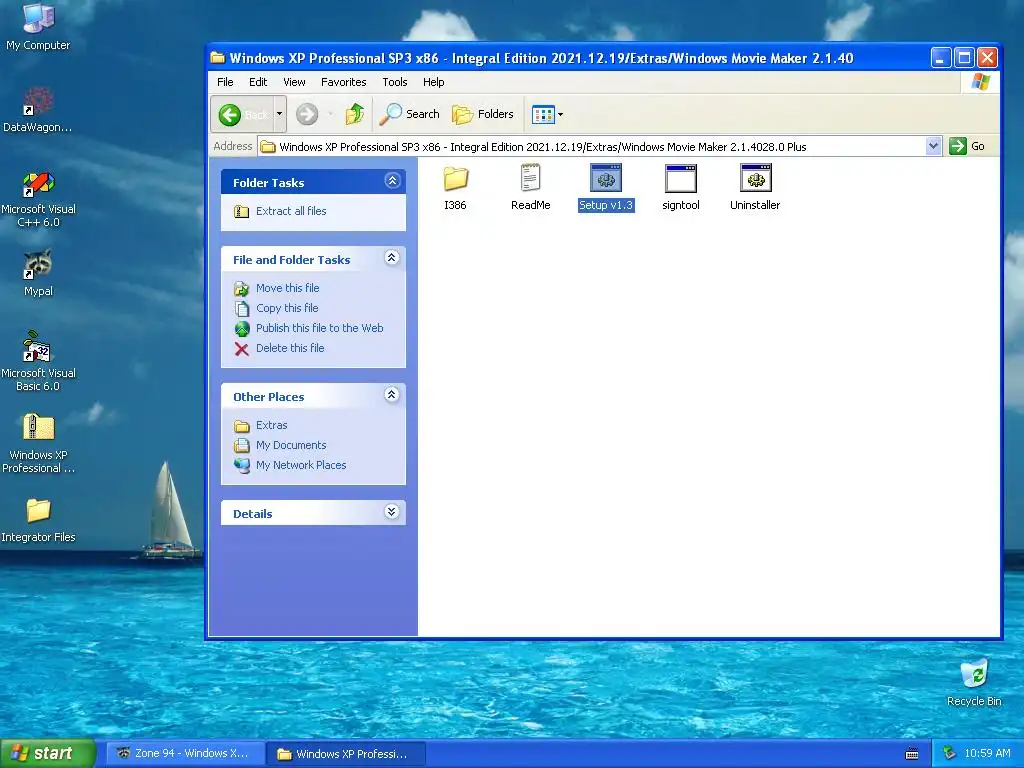Click the system tray network icon
This screenshot has width=1024, height=768.
click(950, 754)
